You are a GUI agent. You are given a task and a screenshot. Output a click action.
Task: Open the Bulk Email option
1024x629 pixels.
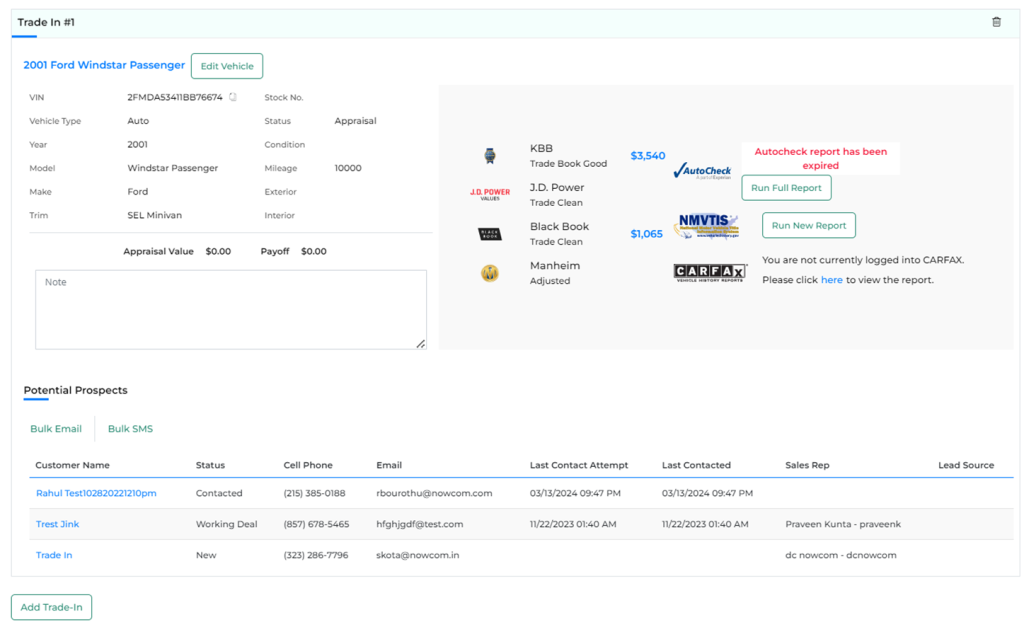coord(56,429)
